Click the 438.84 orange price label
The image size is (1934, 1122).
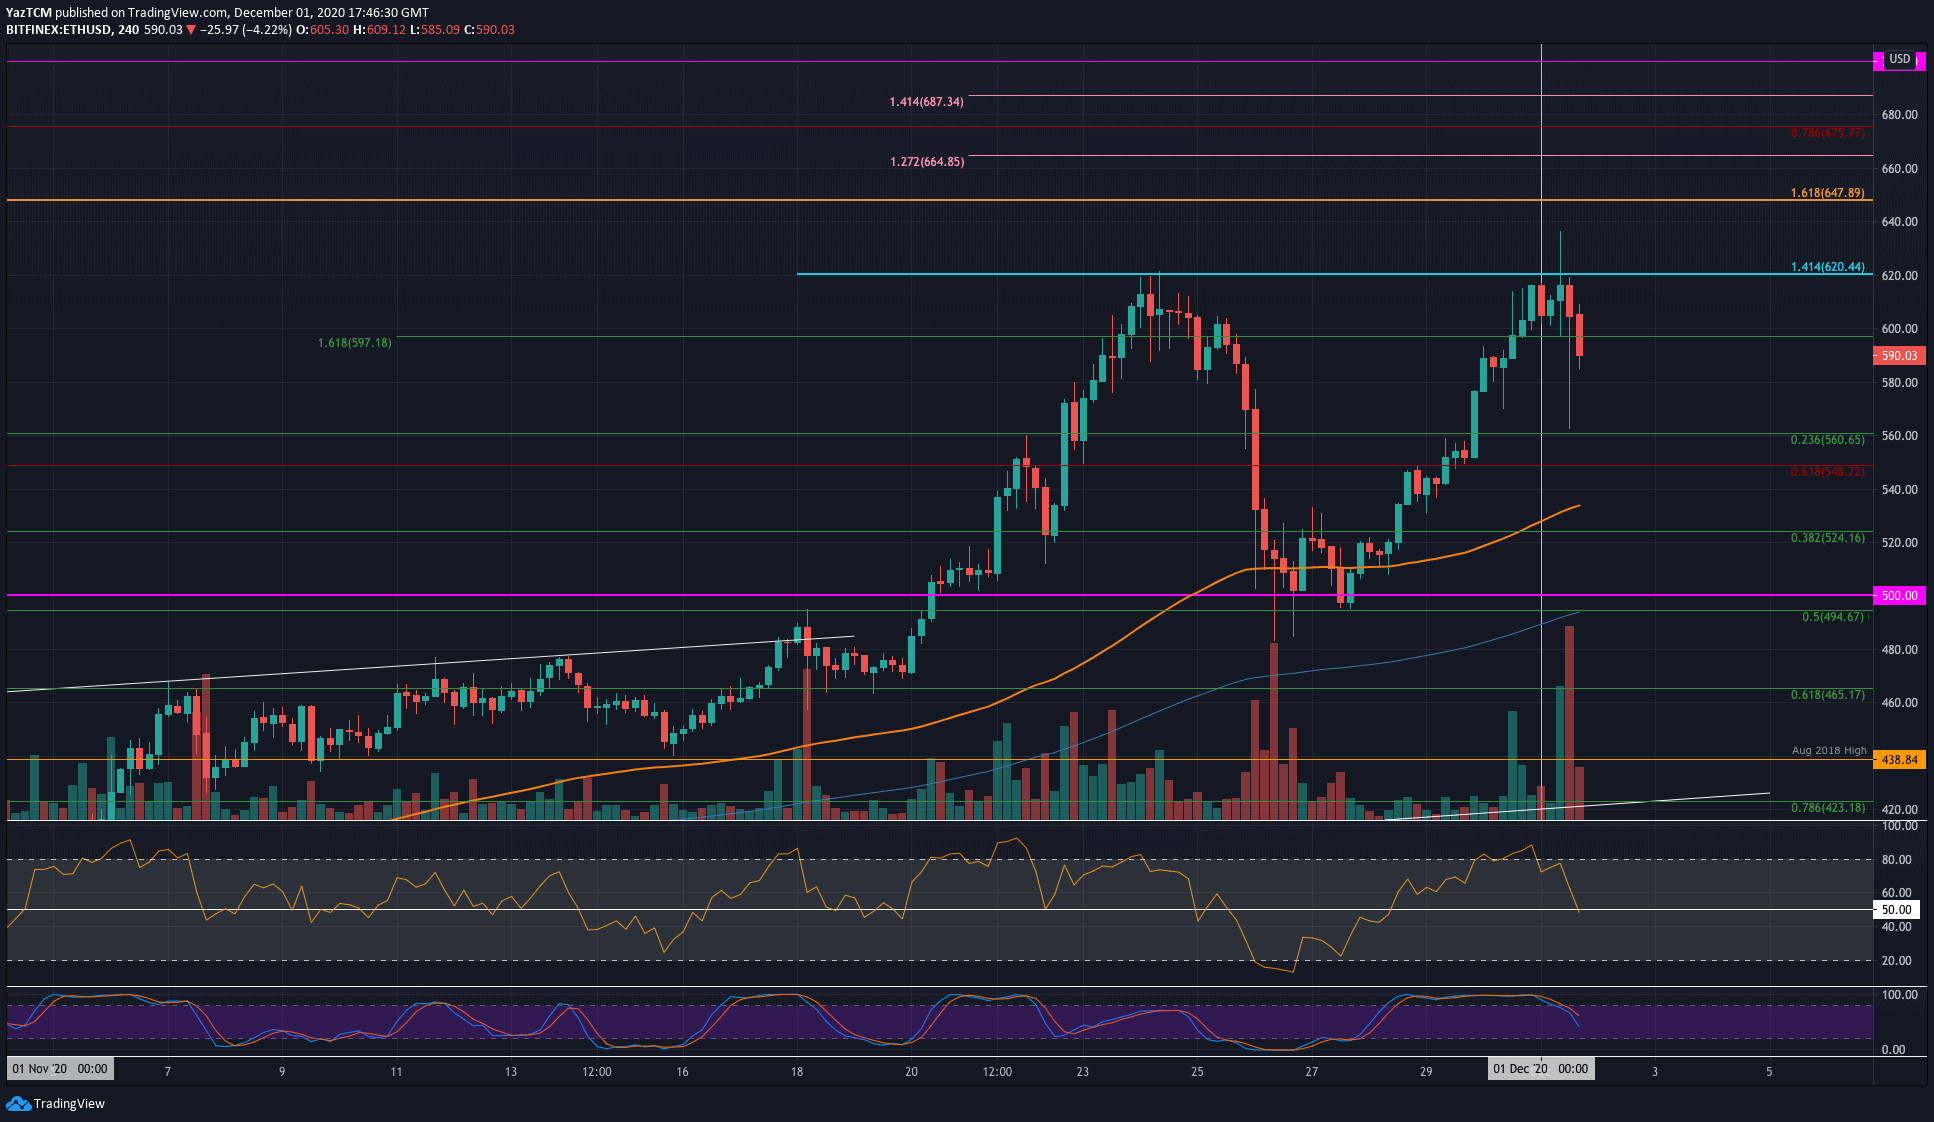pyautogui.click(x=1899, y=760)
